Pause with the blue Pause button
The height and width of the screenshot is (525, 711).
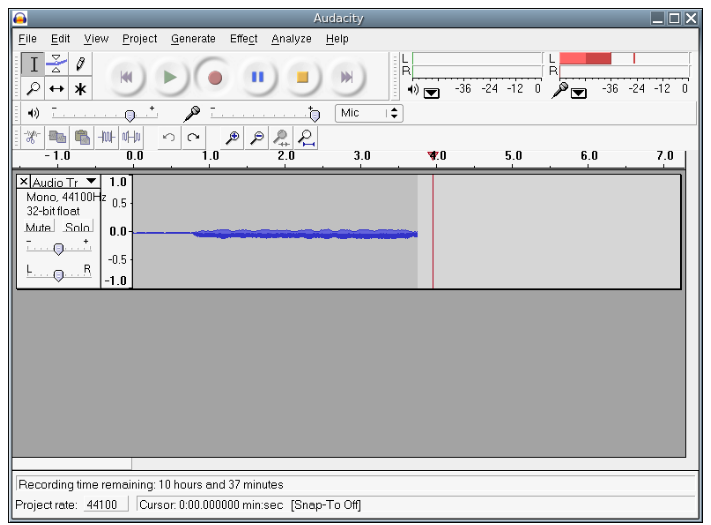click(x=258, y=77)
